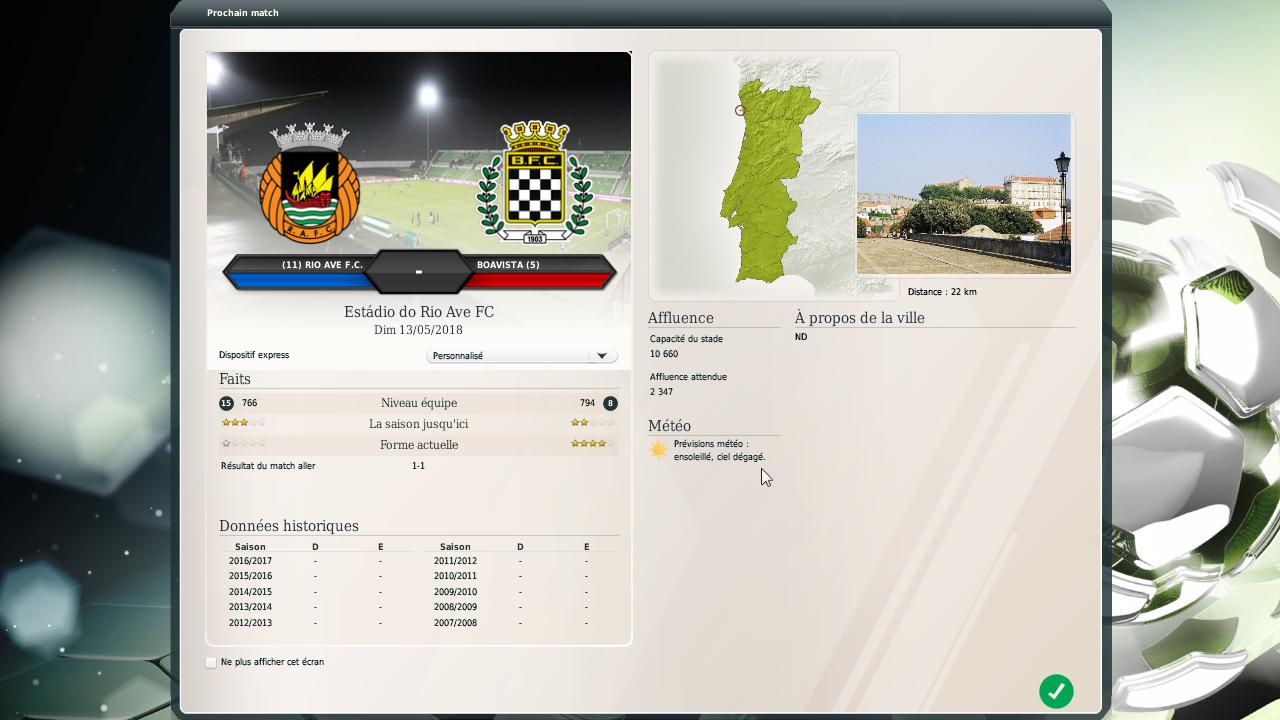Click the weather forecast text 'ensoleillé, ciel dégagé'
This screenshot has width=1280, height=720.
720,457
